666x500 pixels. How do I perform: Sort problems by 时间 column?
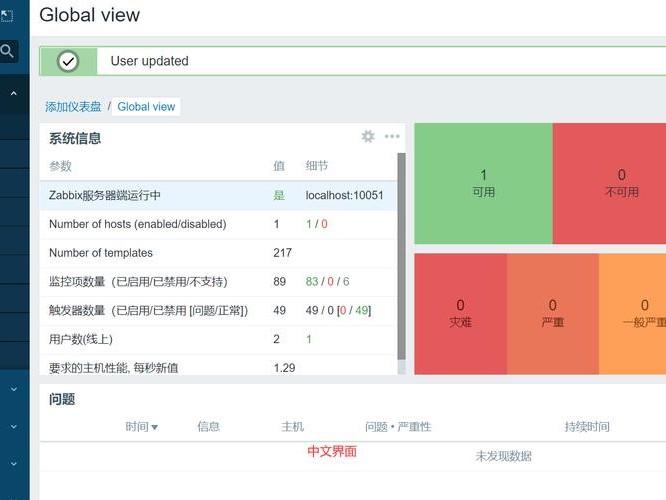tap(141, 427)
